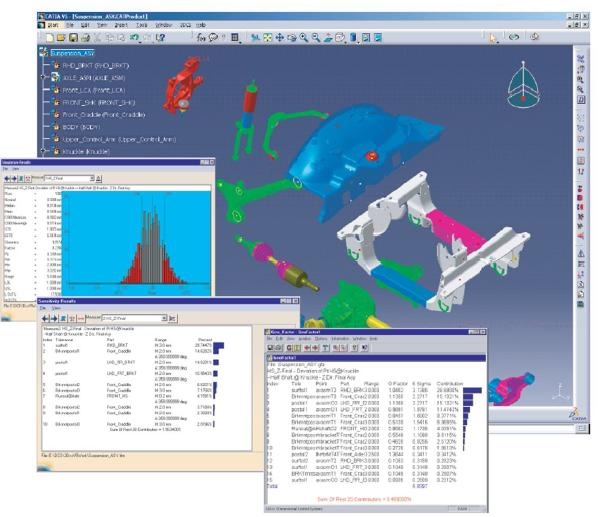Open View menu in Sensitivity Results window
This screenshot has width=599, height=517.
click(56, 308)
